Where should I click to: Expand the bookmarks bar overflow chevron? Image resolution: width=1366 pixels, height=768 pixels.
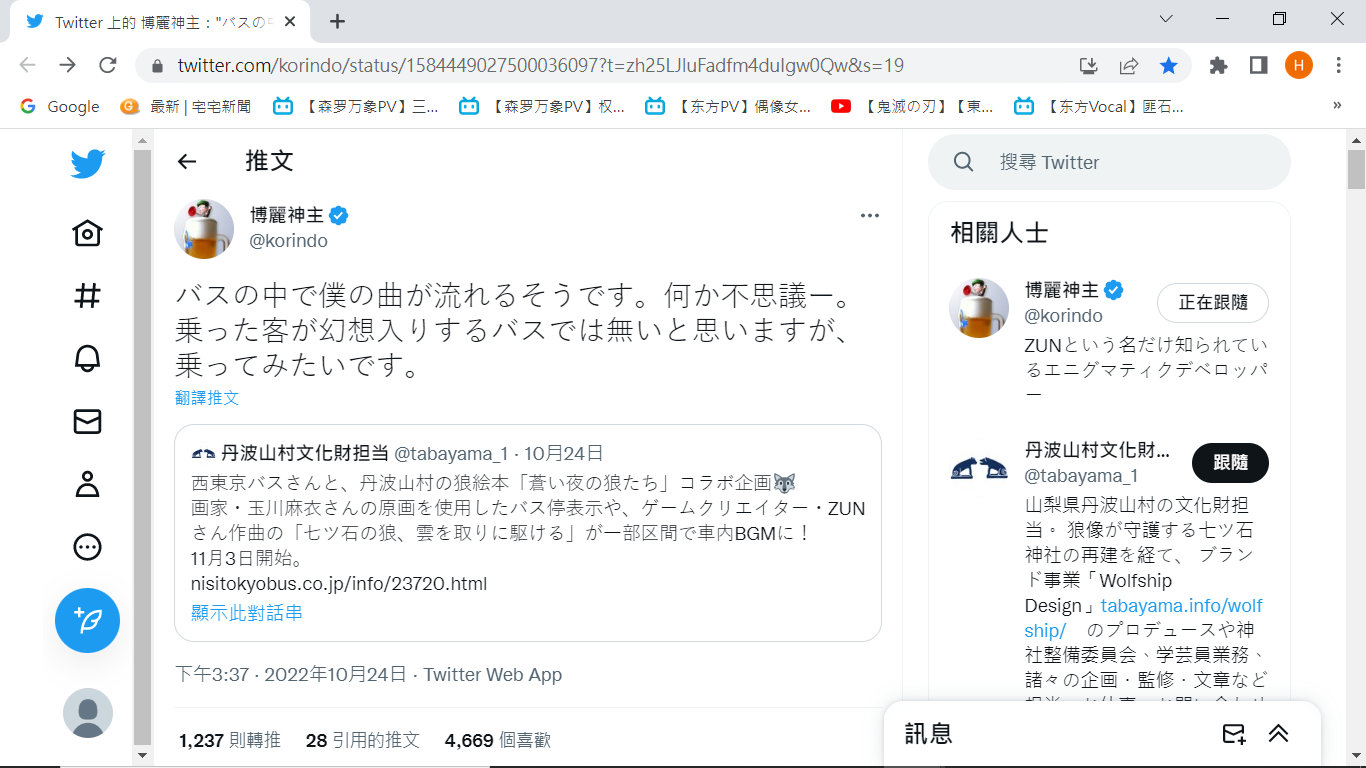1337,106
